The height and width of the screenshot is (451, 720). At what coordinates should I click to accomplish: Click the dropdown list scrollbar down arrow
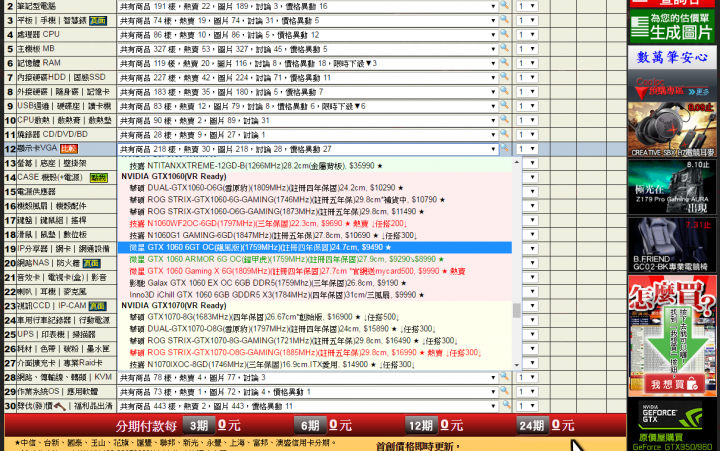tap(517, 366)
